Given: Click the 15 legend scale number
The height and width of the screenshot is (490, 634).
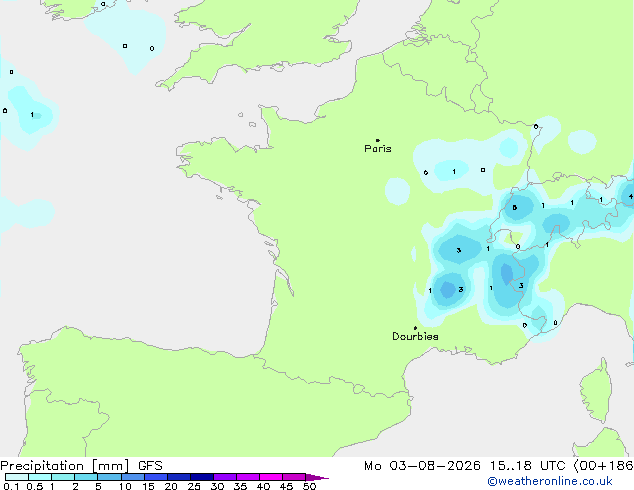Looking at the screenshot, I should (x=148, y=486).
